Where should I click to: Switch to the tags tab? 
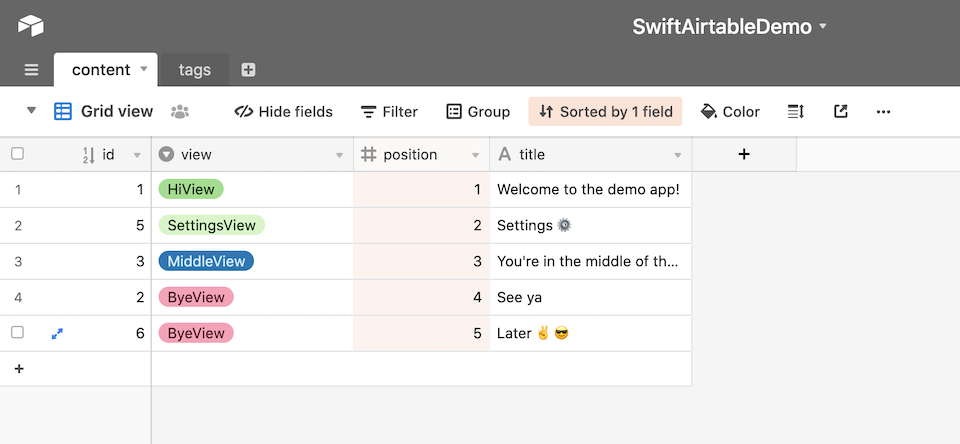click(195, 70)
